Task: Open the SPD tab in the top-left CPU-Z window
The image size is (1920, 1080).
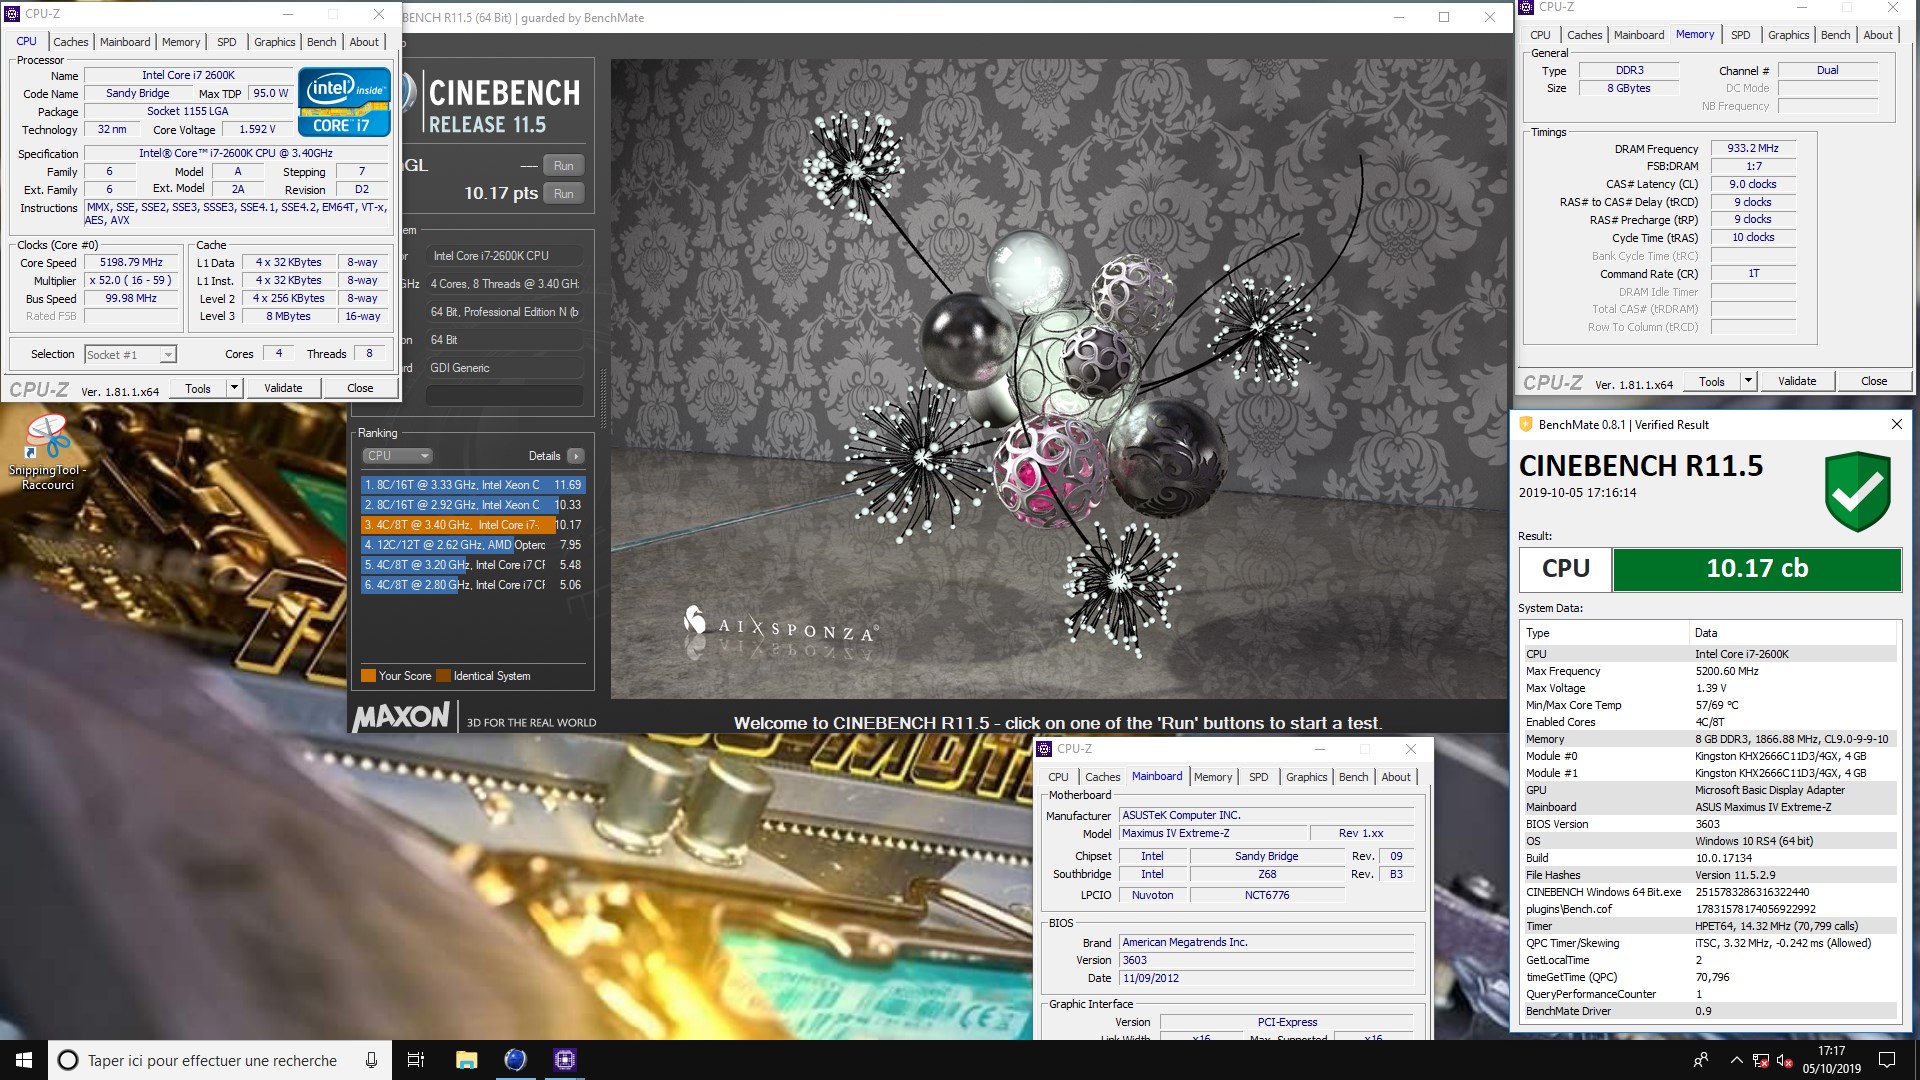Action: coord(227,42)
